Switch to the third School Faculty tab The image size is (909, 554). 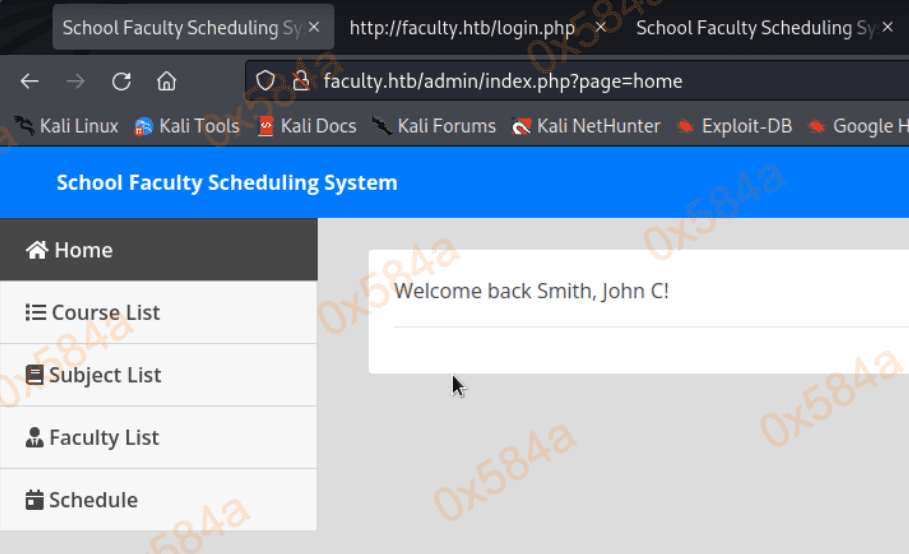(x=755, y=27)
